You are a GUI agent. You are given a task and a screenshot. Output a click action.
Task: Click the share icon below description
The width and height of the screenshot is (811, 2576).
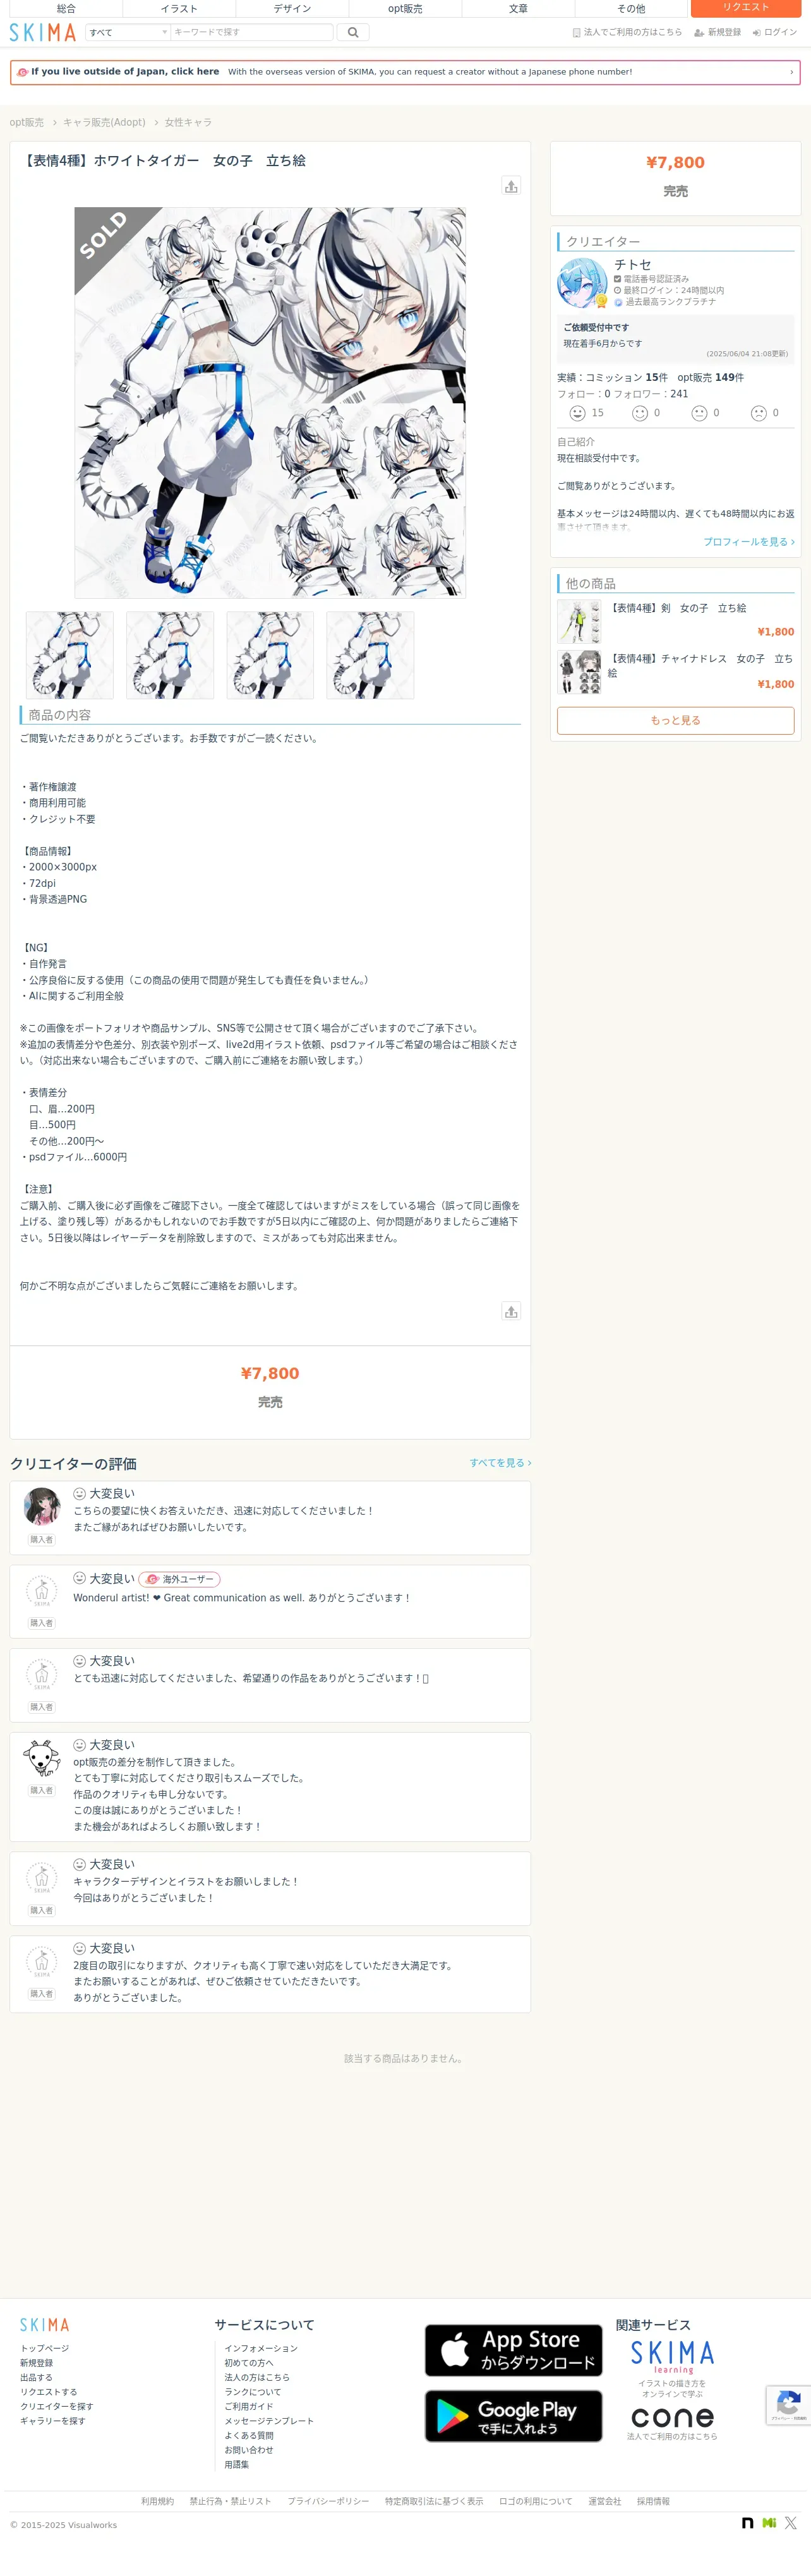coord(511,1311)
